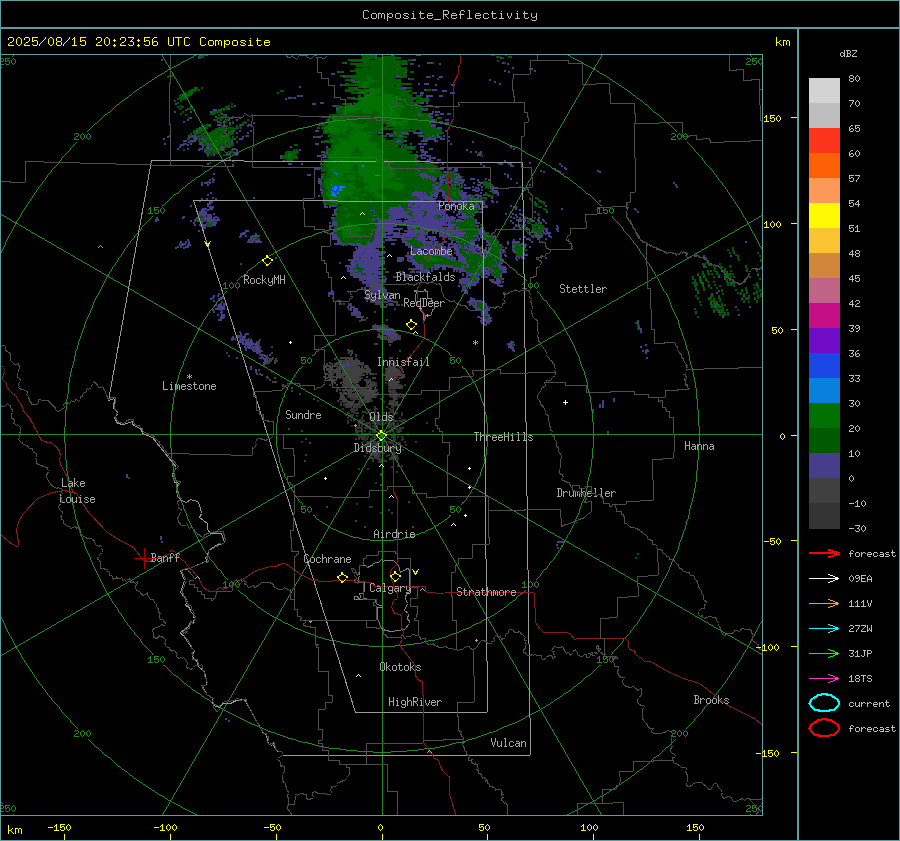900x841 pixels.
Task: Click the Ponoka city label
Action: coord(456,206)
